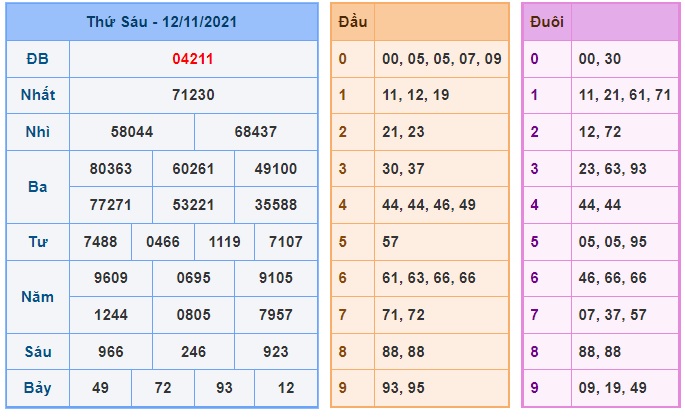Click fourth prize number 0466
This screenshot has height=419, width=685.
pos(163,242)
